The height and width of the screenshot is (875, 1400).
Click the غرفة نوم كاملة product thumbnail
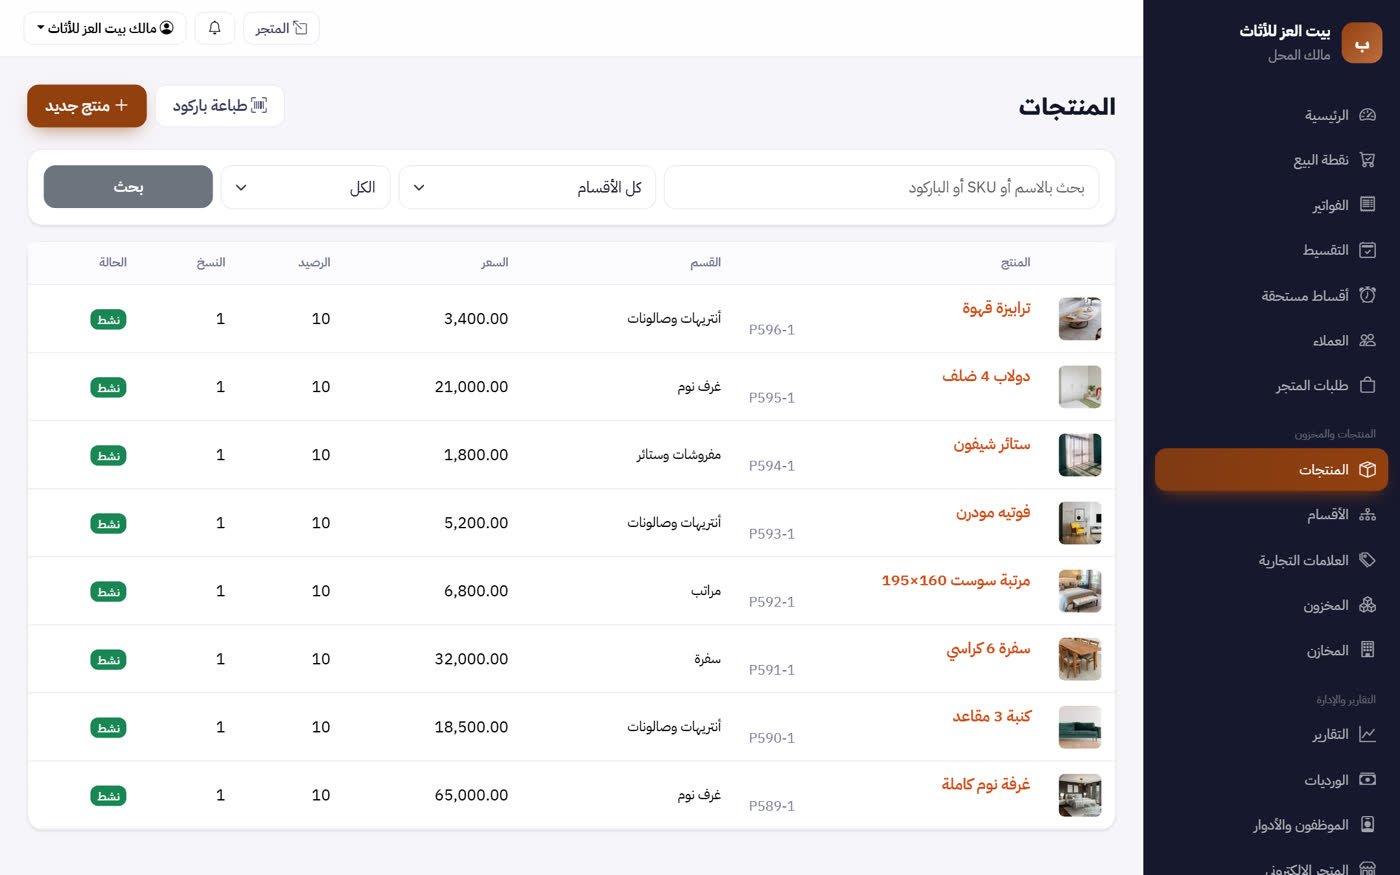(x=1080, y=795)
